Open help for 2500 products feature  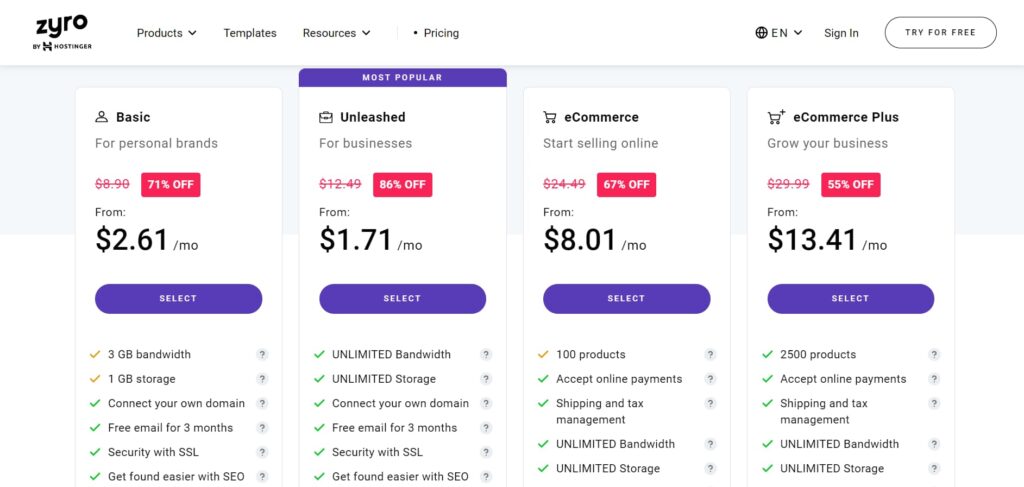pyautogui.click(x=934, y=354)
